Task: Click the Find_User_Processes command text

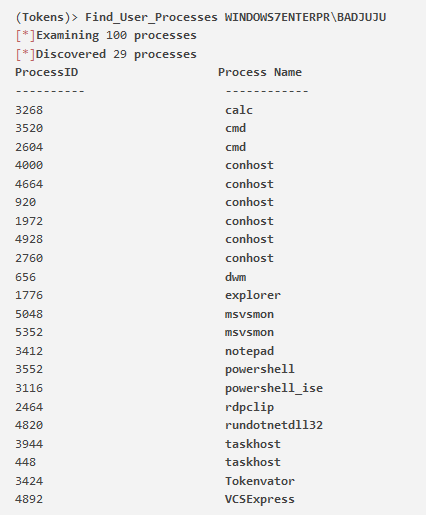Action: click(151, 17)
